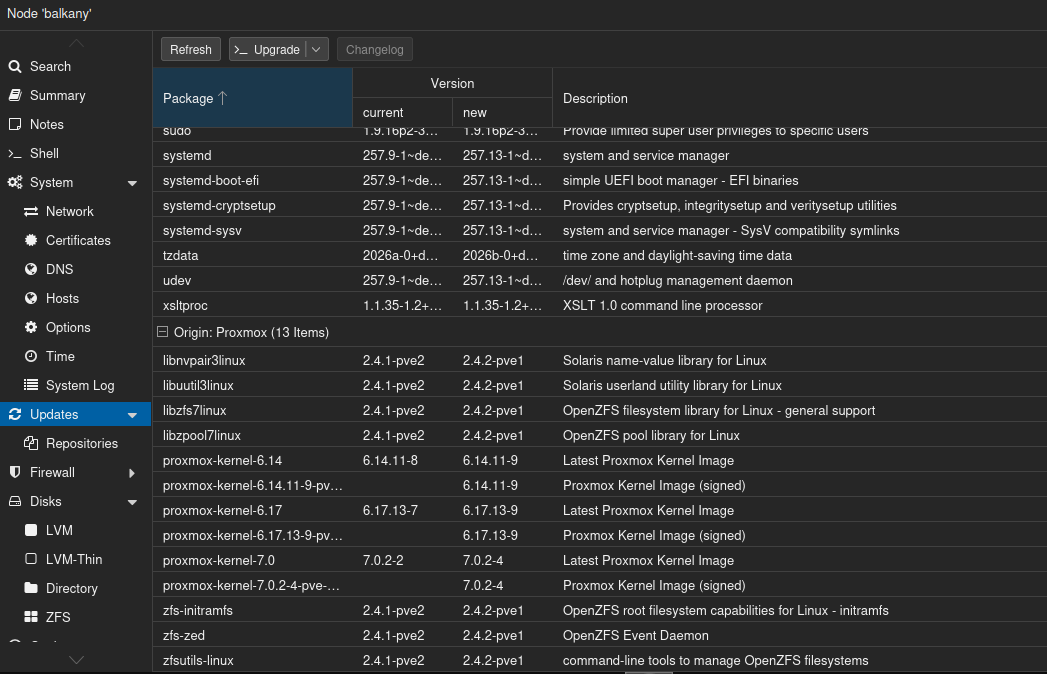Click the sidebar scroll-up chevron
The image size is (1047, 674).
point(76,43)
